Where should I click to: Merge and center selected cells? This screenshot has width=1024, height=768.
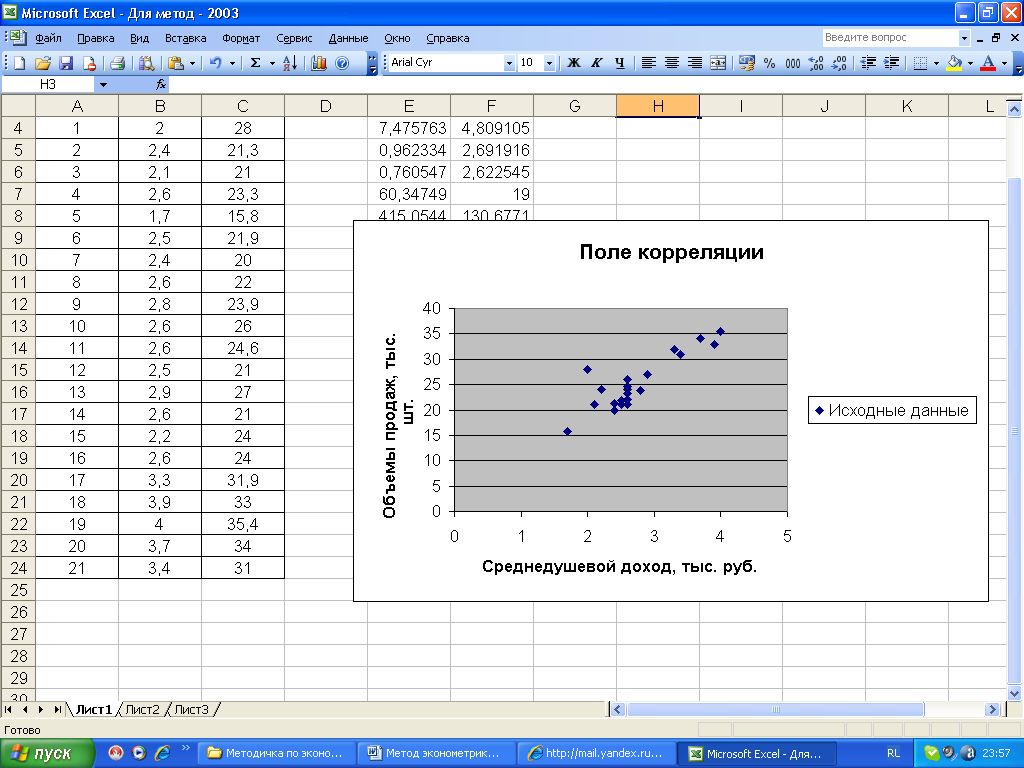click(718, 63)
